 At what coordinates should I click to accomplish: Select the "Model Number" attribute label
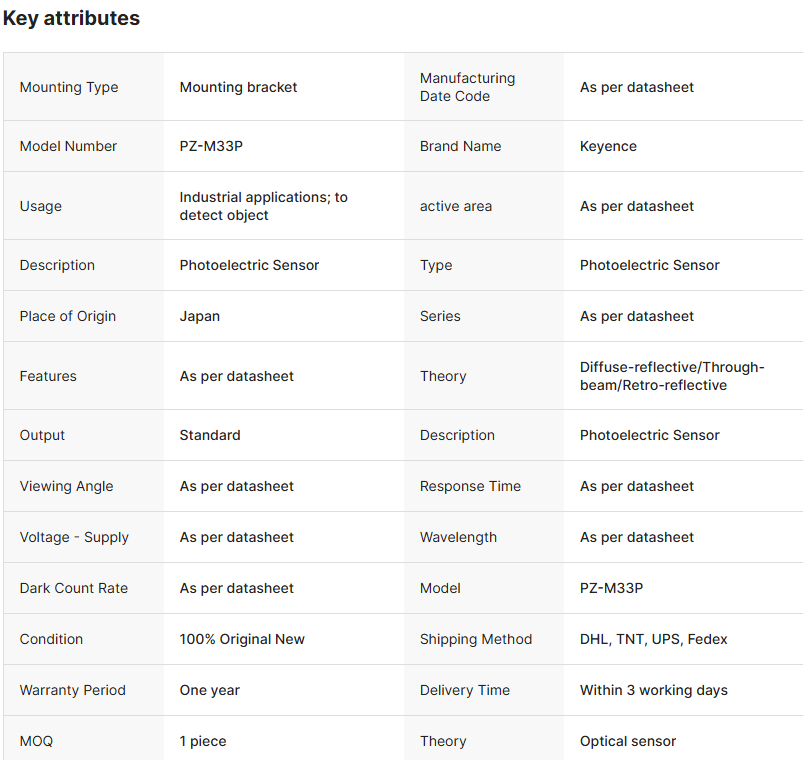tap(68, 146)
